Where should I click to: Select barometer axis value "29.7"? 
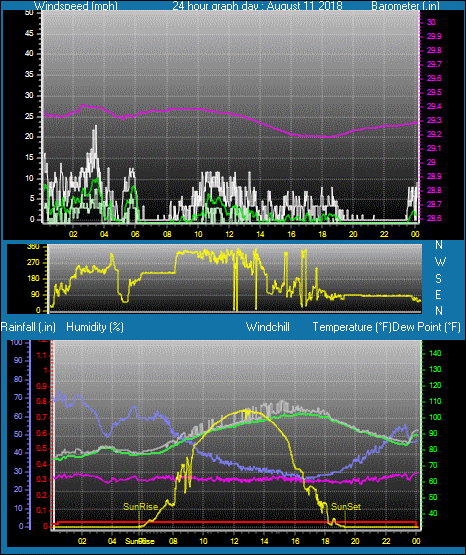pyautogui.click(x=434, y=64)
